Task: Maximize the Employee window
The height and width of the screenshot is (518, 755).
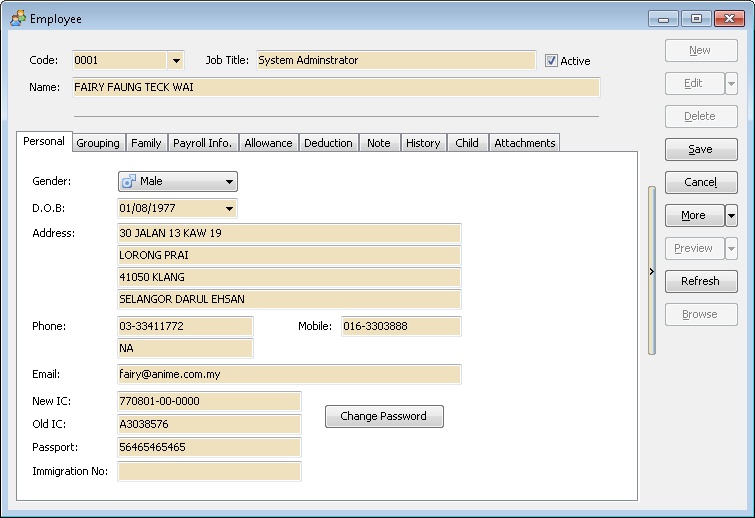Action: 696,19
